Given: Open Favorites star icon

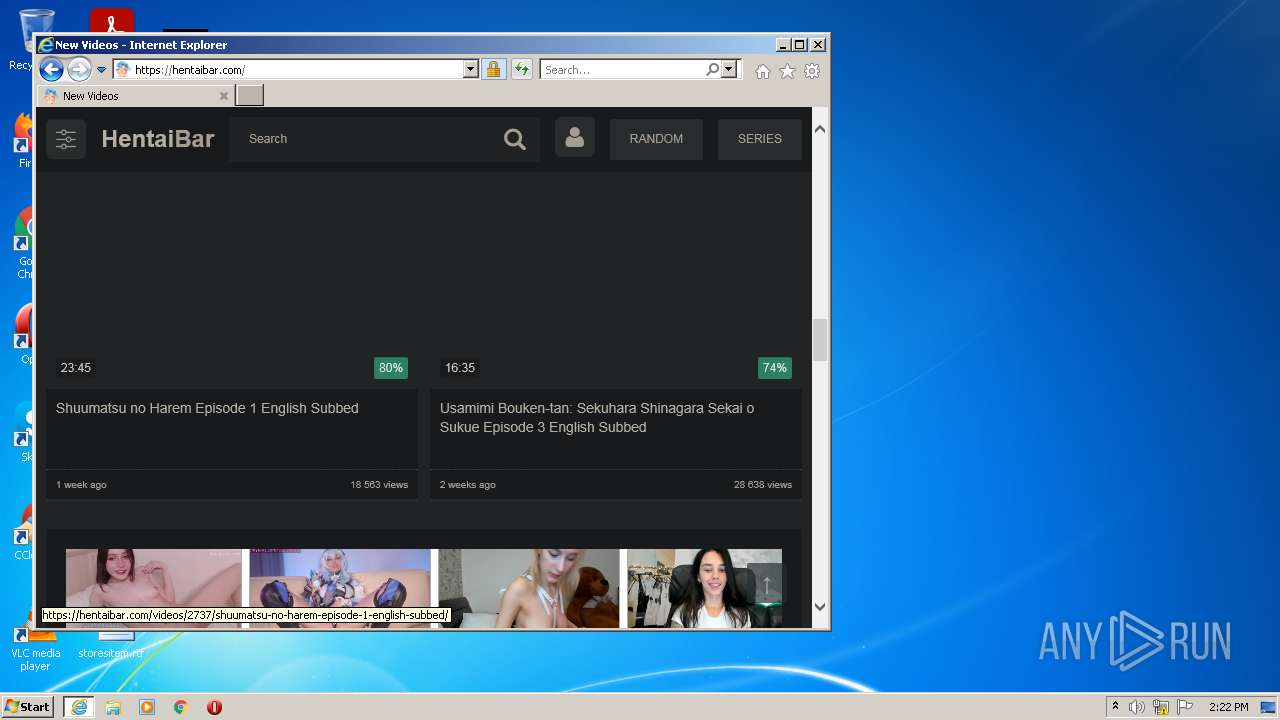Looking at the screenshot, I should [x=787, y=71].
